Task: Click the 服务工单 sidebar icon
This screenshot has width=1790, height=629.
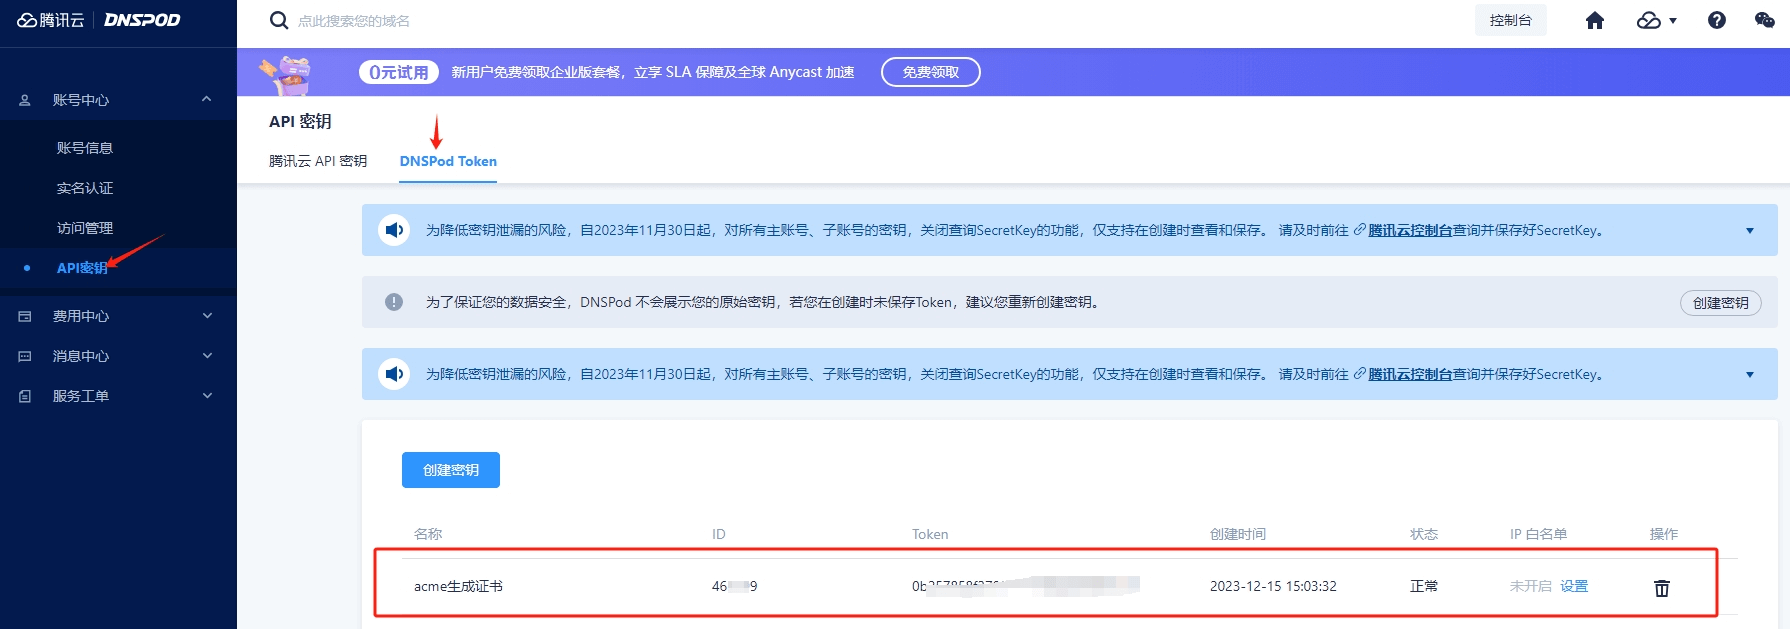Action: tap(25, 396)
